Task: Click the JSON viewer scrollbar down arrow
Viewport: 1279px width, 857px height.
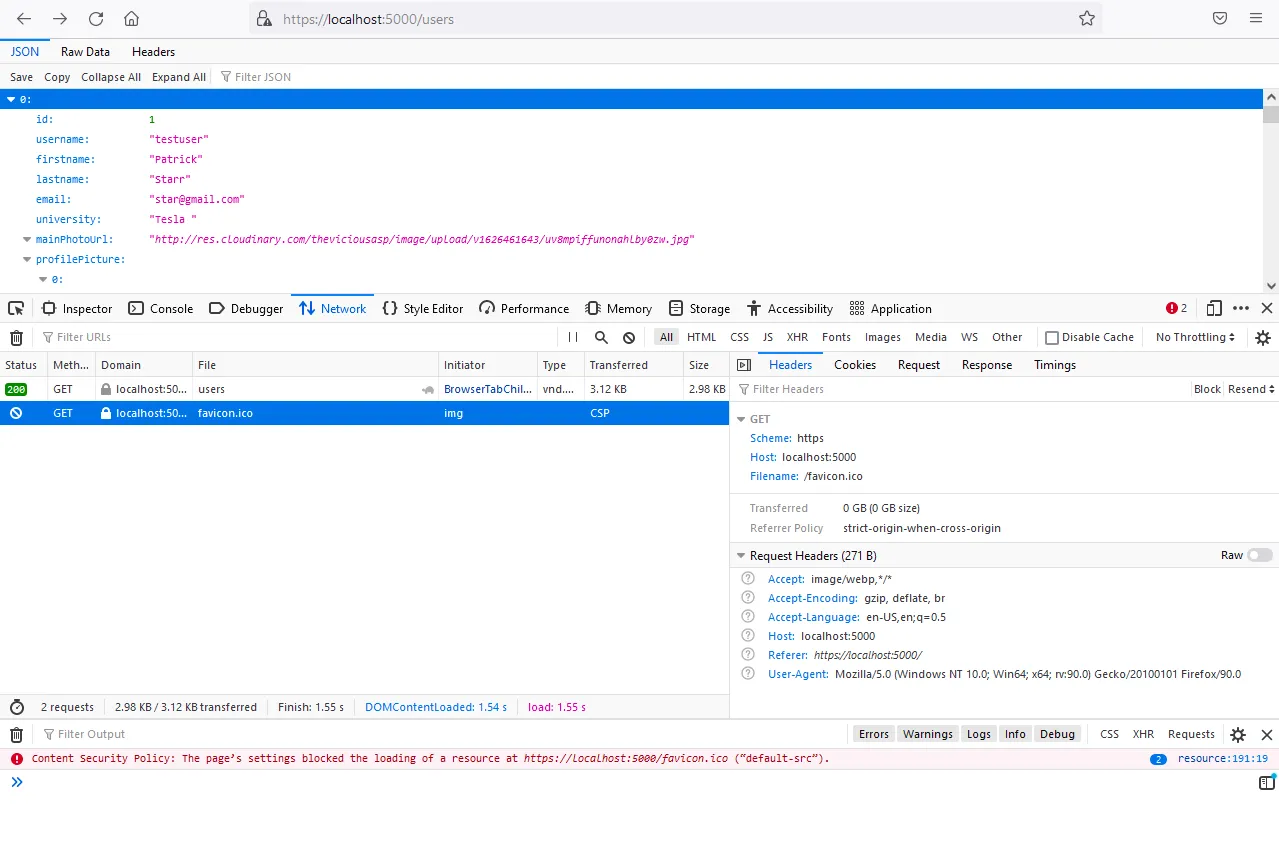Action: coord(1270,285)
